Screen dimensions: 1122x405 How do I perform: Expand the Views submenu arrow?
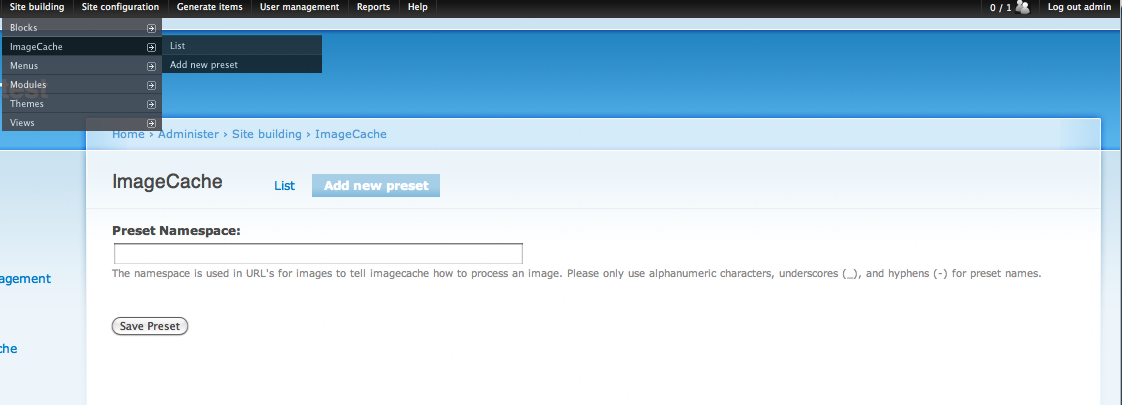151,123
